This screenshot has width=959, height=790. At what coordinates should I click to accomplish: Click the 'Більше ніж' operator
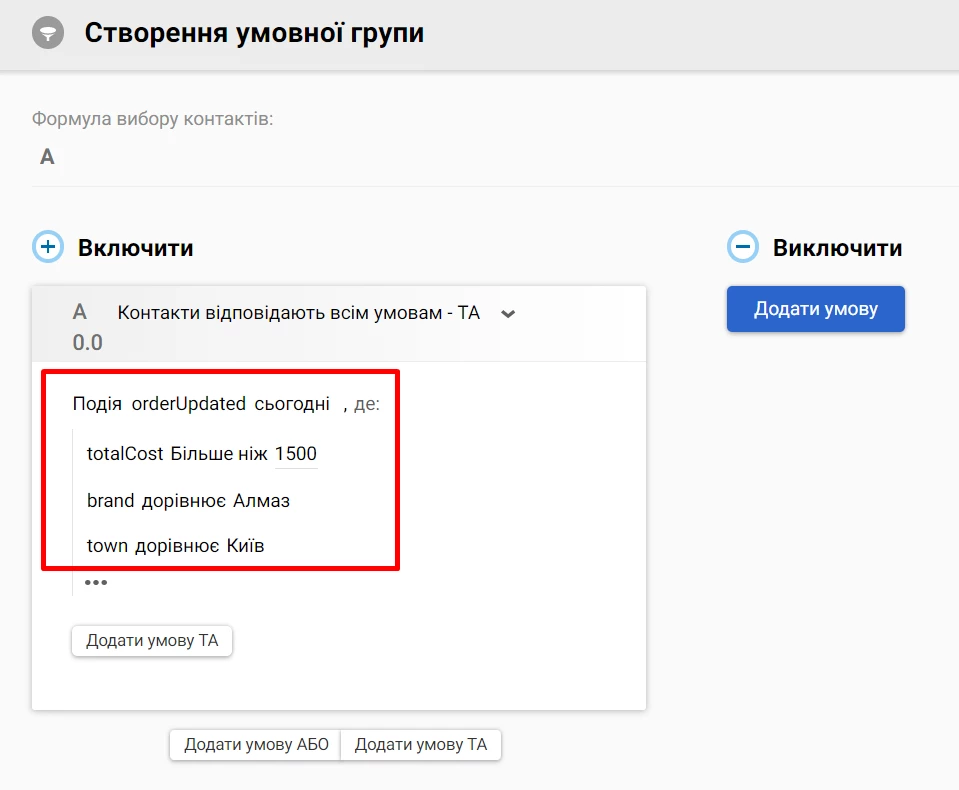click(219, 454)
